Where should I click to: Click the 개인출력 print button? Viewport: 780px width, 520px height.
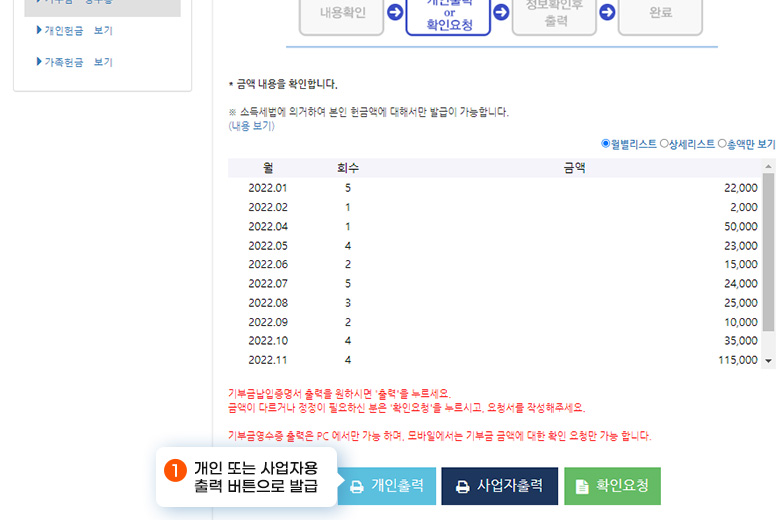386,486
